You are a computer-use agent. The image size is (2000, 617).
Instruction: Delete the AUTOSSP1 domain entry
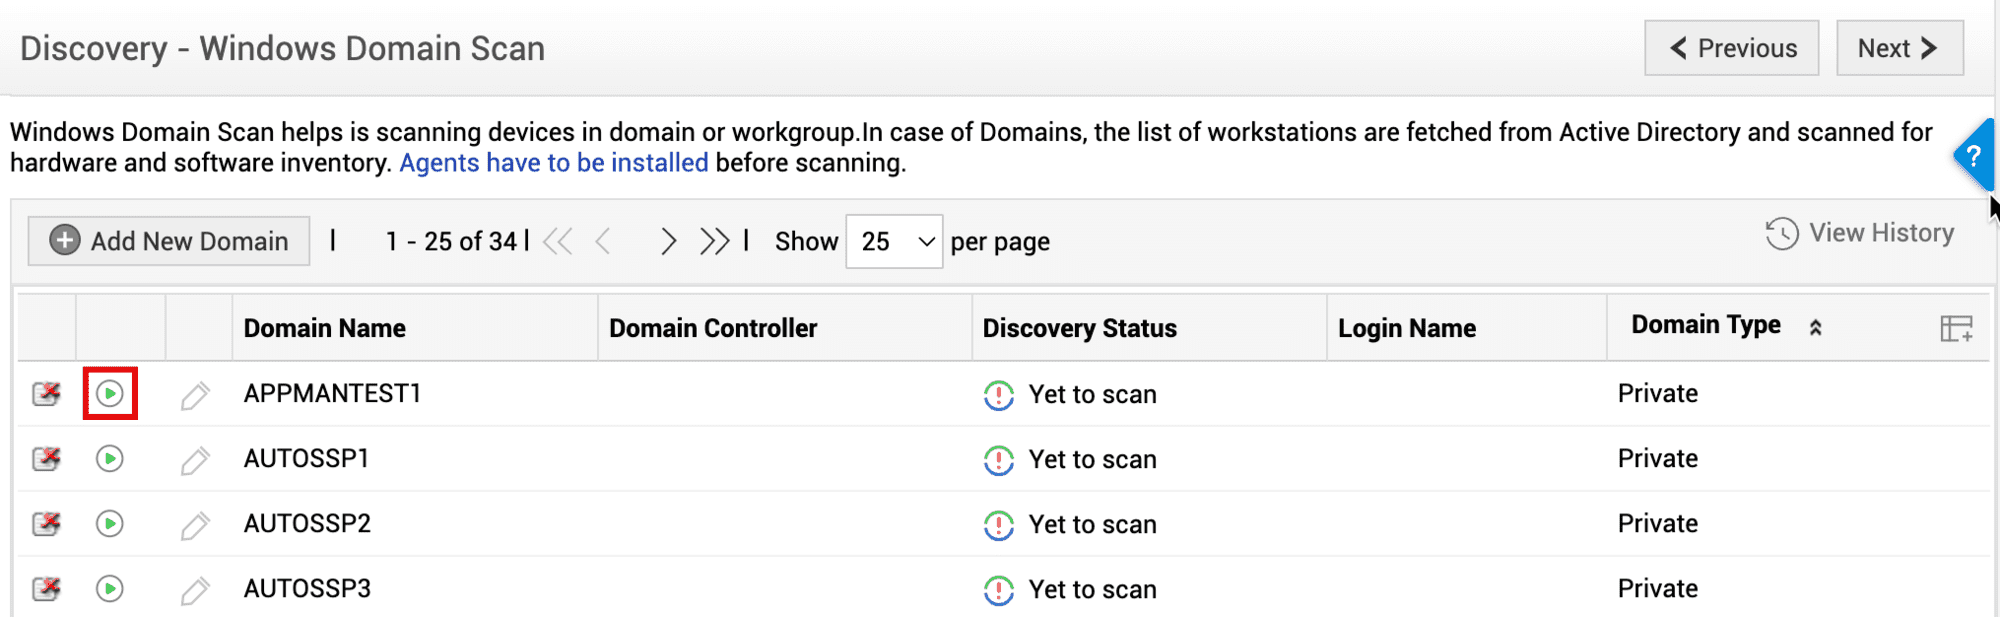(46, 459)
